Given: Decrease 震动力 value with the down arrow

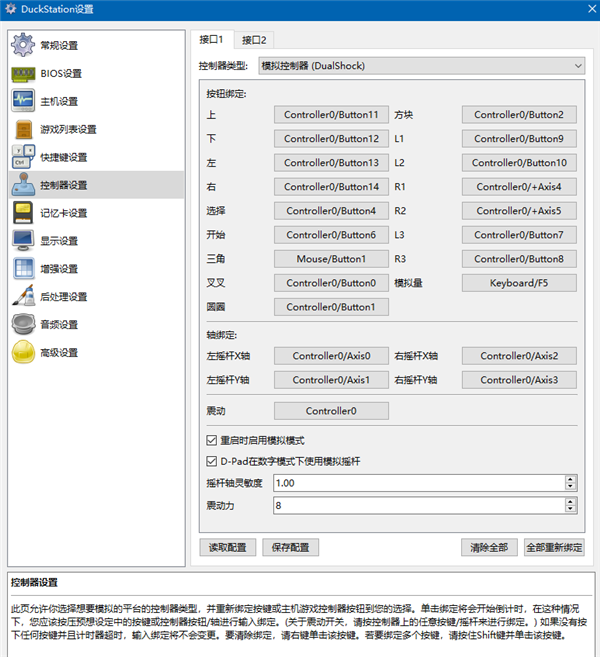Looking at the screenshot, I should [570, 509].
